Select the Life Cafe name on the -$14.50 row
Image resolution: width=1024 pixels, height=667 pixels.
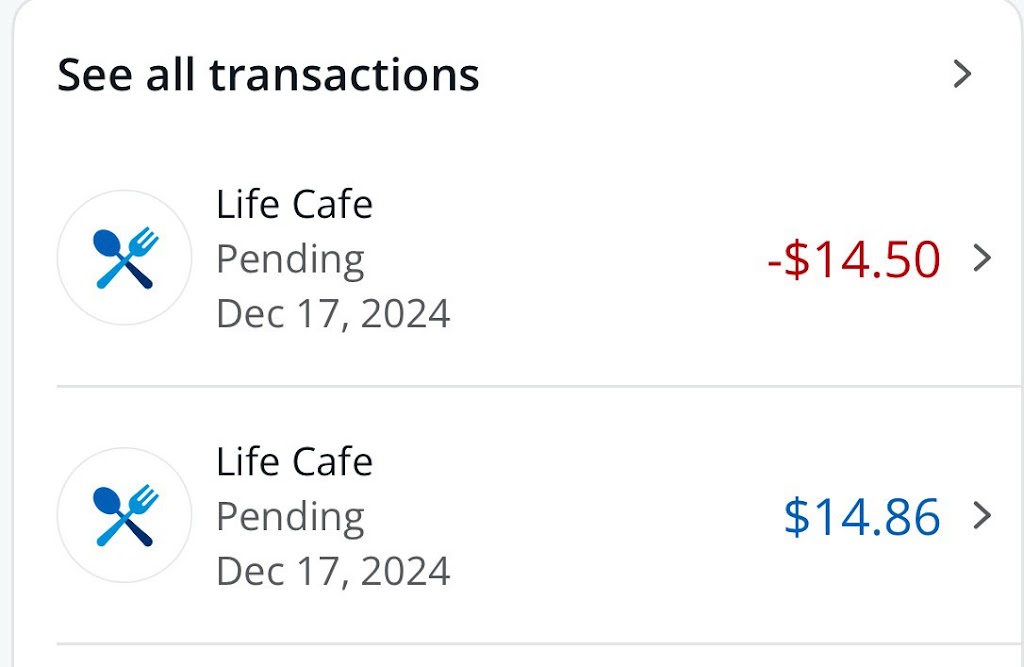(x=294, y=205)
